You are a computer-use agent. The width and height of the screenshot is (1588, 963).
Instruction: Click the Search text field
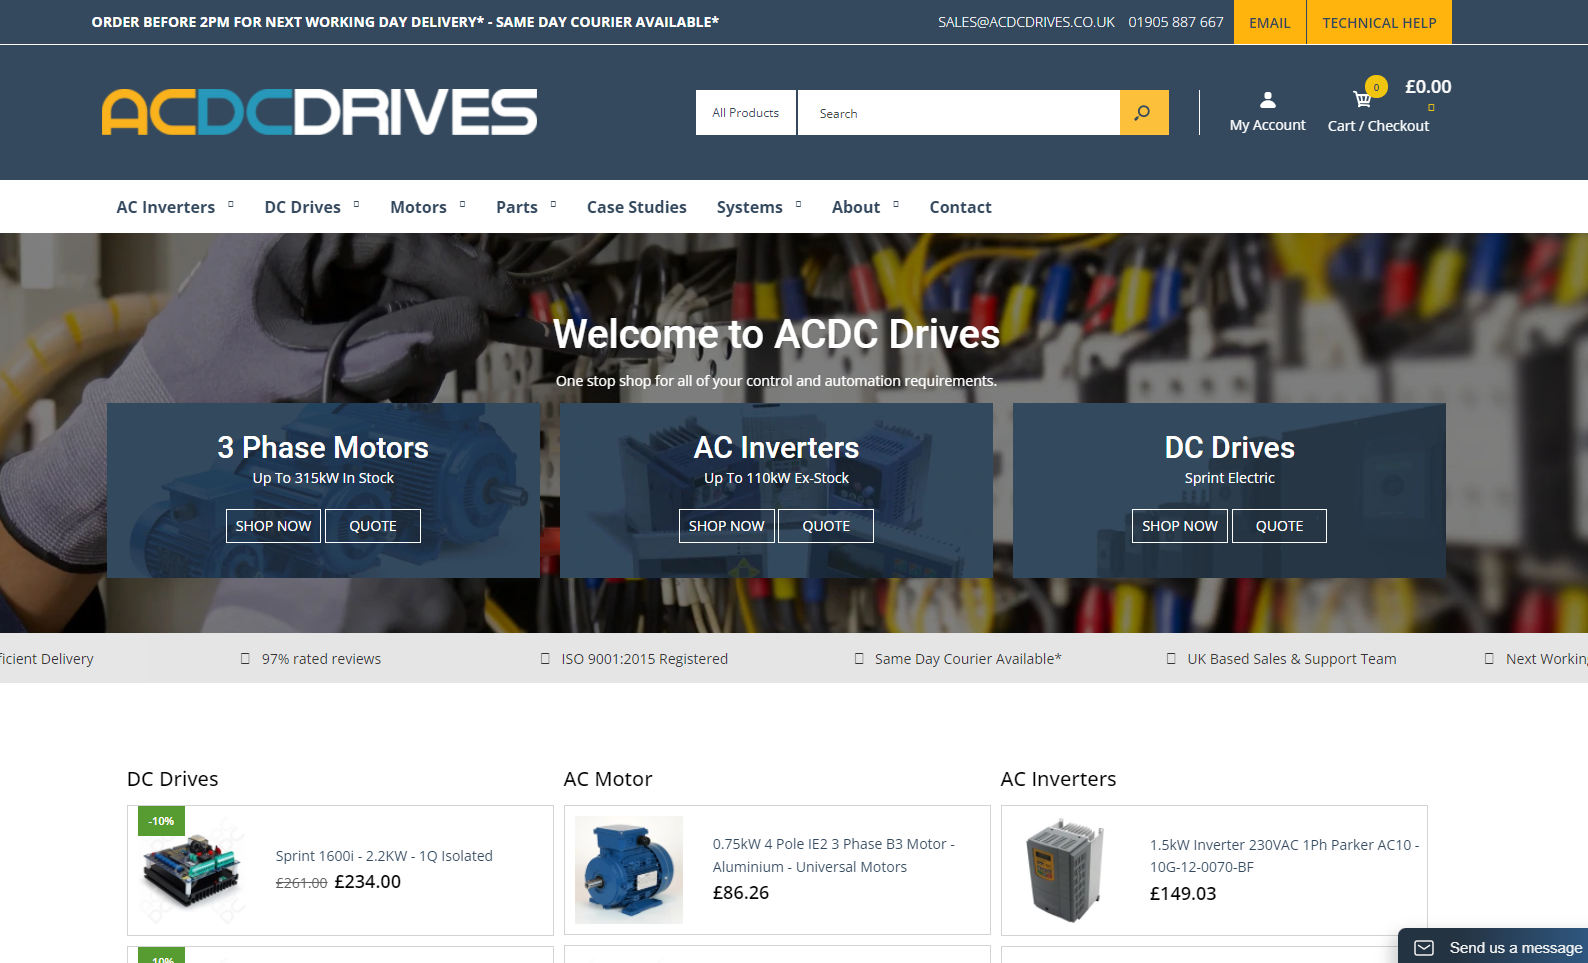(958, 113)
